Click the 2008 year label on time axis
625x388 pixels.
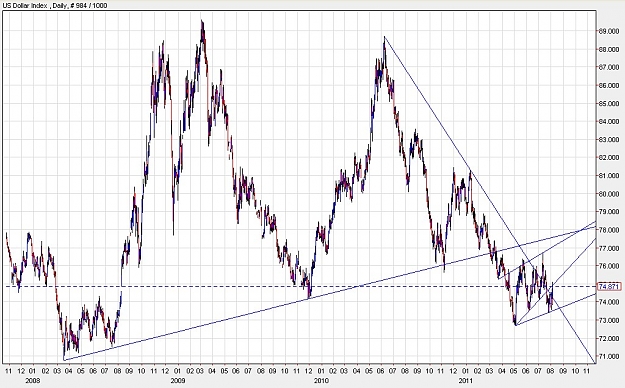tap(33, 380)
